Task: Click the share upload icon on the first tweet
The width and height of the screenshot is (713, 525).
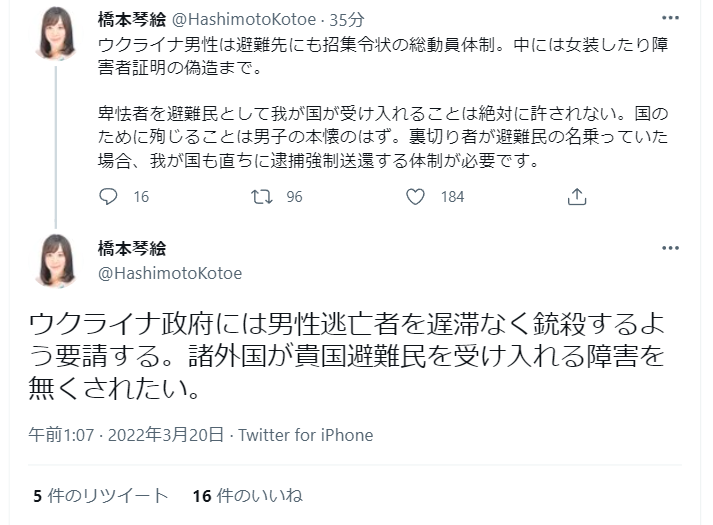Action: pyautogui.click(x=576, y=197)
